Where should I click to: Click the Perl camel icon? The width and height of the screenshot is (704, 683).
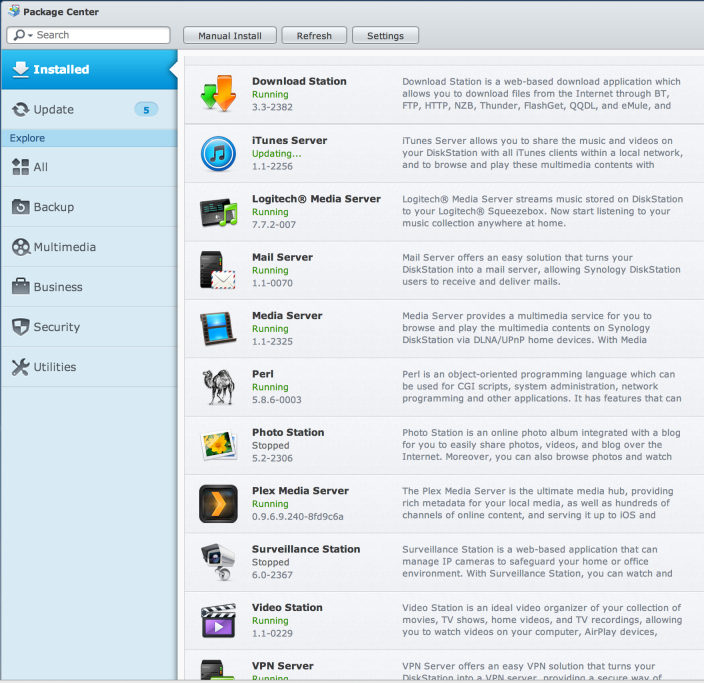tap(219, 387)
